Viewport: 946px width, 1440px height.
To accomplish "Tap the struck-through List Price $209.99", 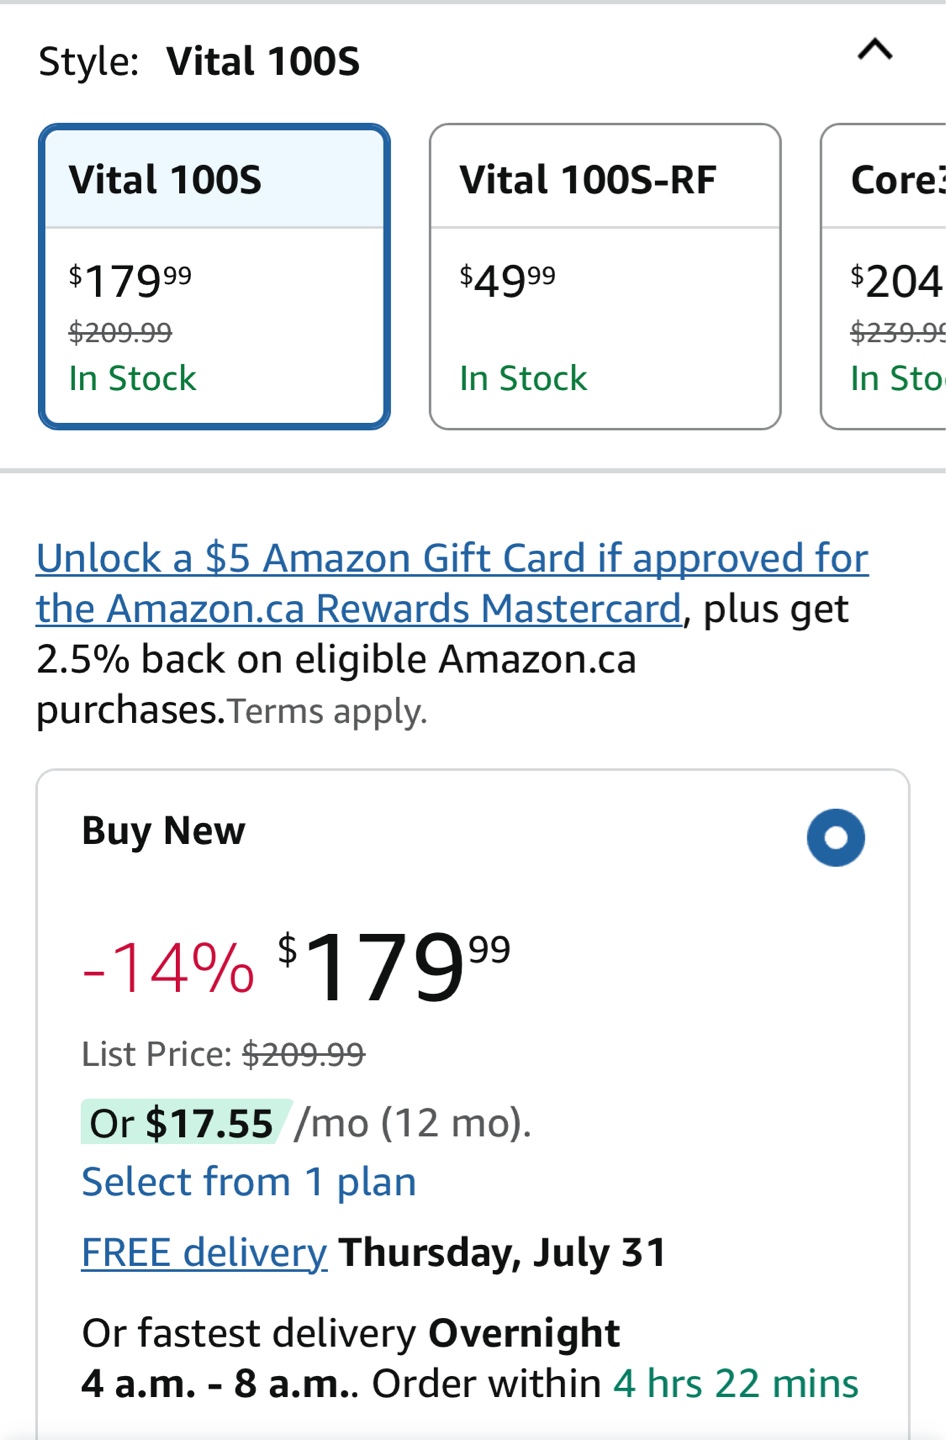I will (x=303, y=1054).
